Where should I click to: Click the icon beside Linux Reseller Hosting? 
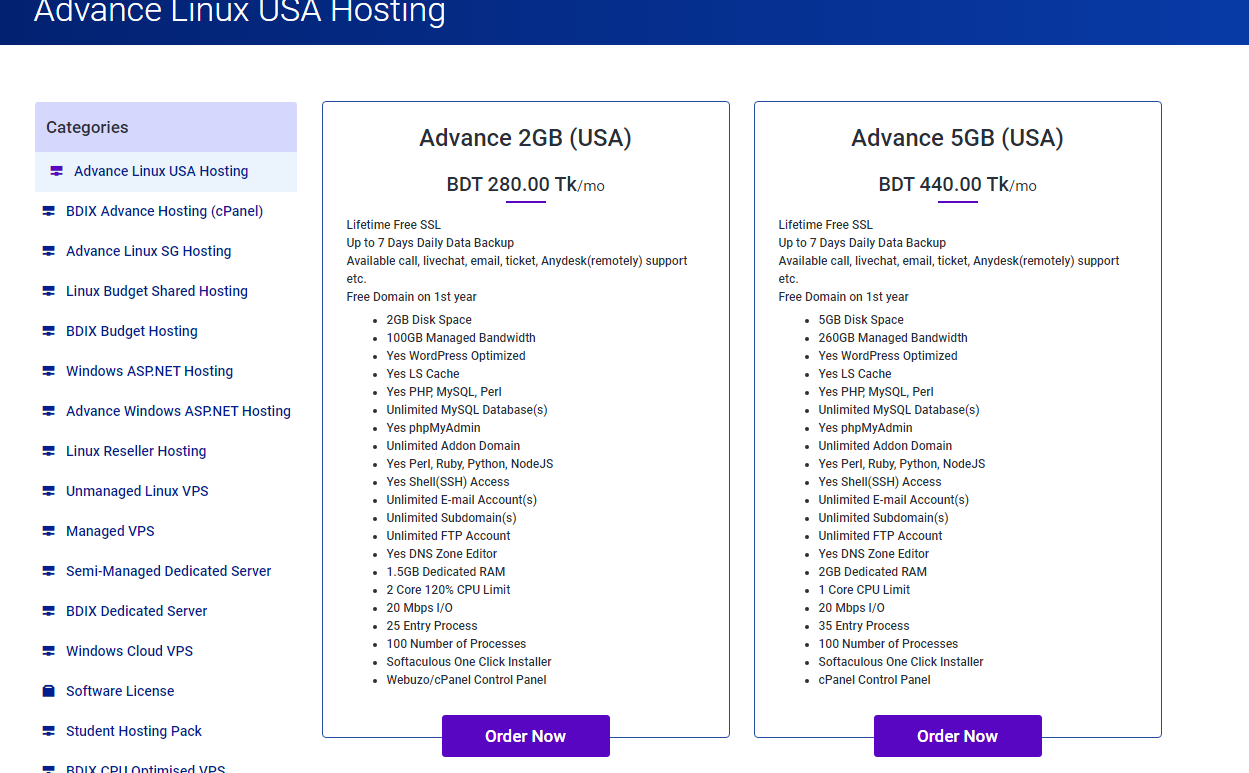click(x=48, y=451)
